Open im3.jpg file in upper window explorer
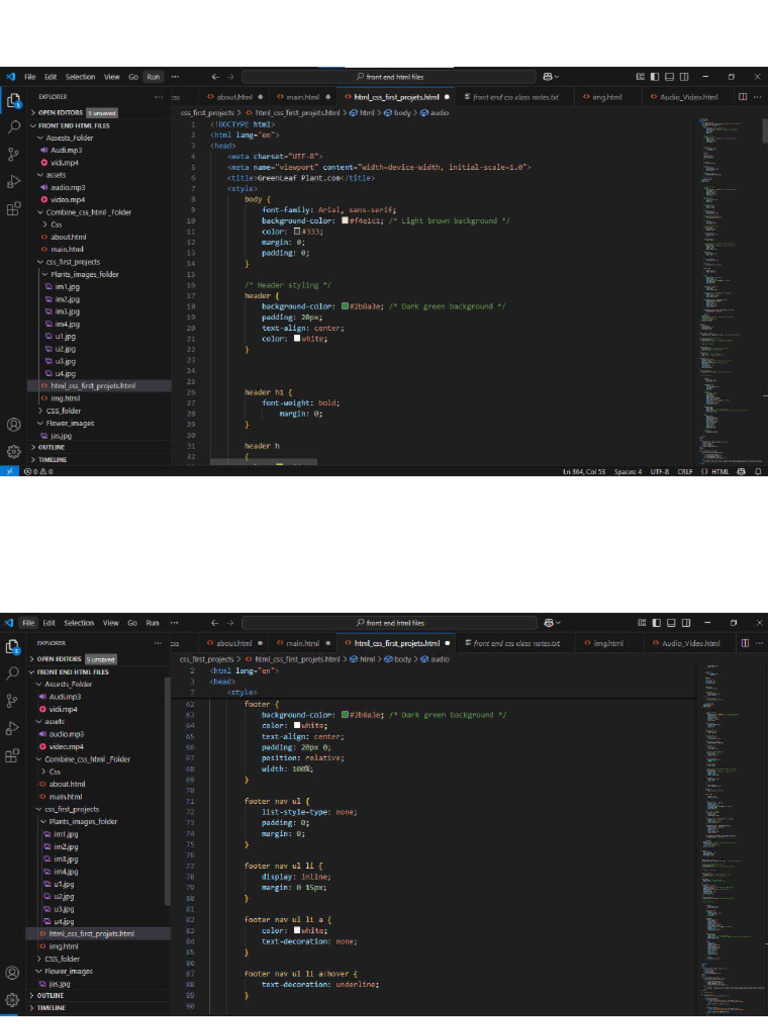The width and height of the screenshot is (768, 1024). [x=67, y=312]
